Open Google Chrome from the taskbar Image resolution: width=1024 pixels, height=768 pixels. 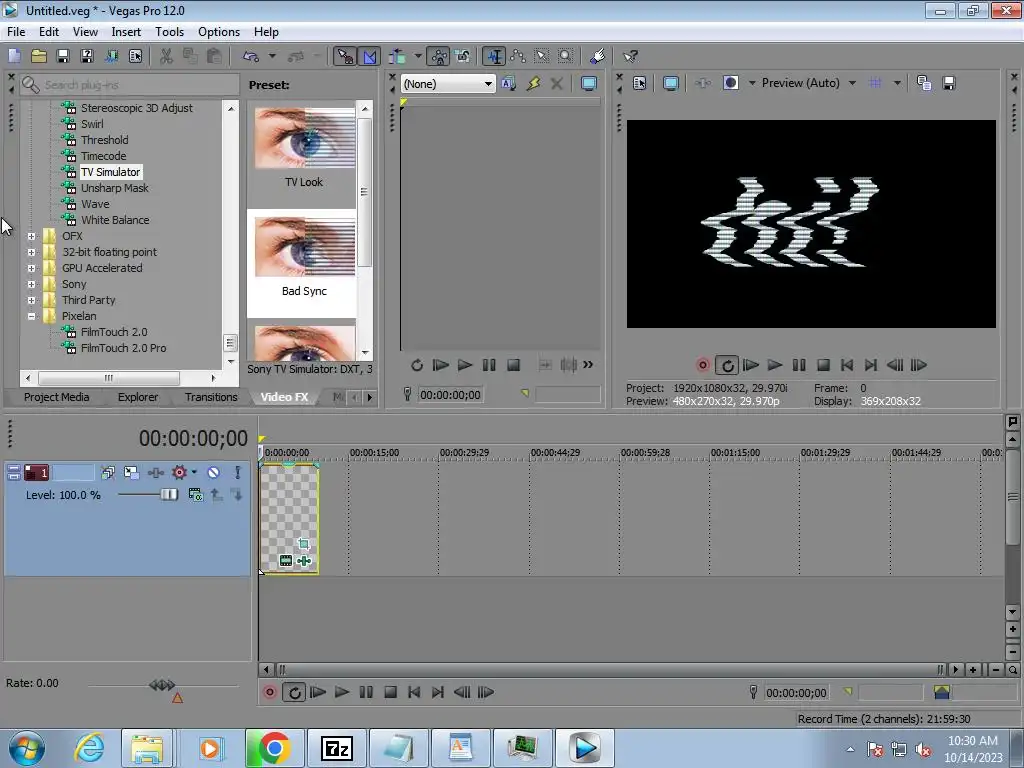[x=274, y=748]
